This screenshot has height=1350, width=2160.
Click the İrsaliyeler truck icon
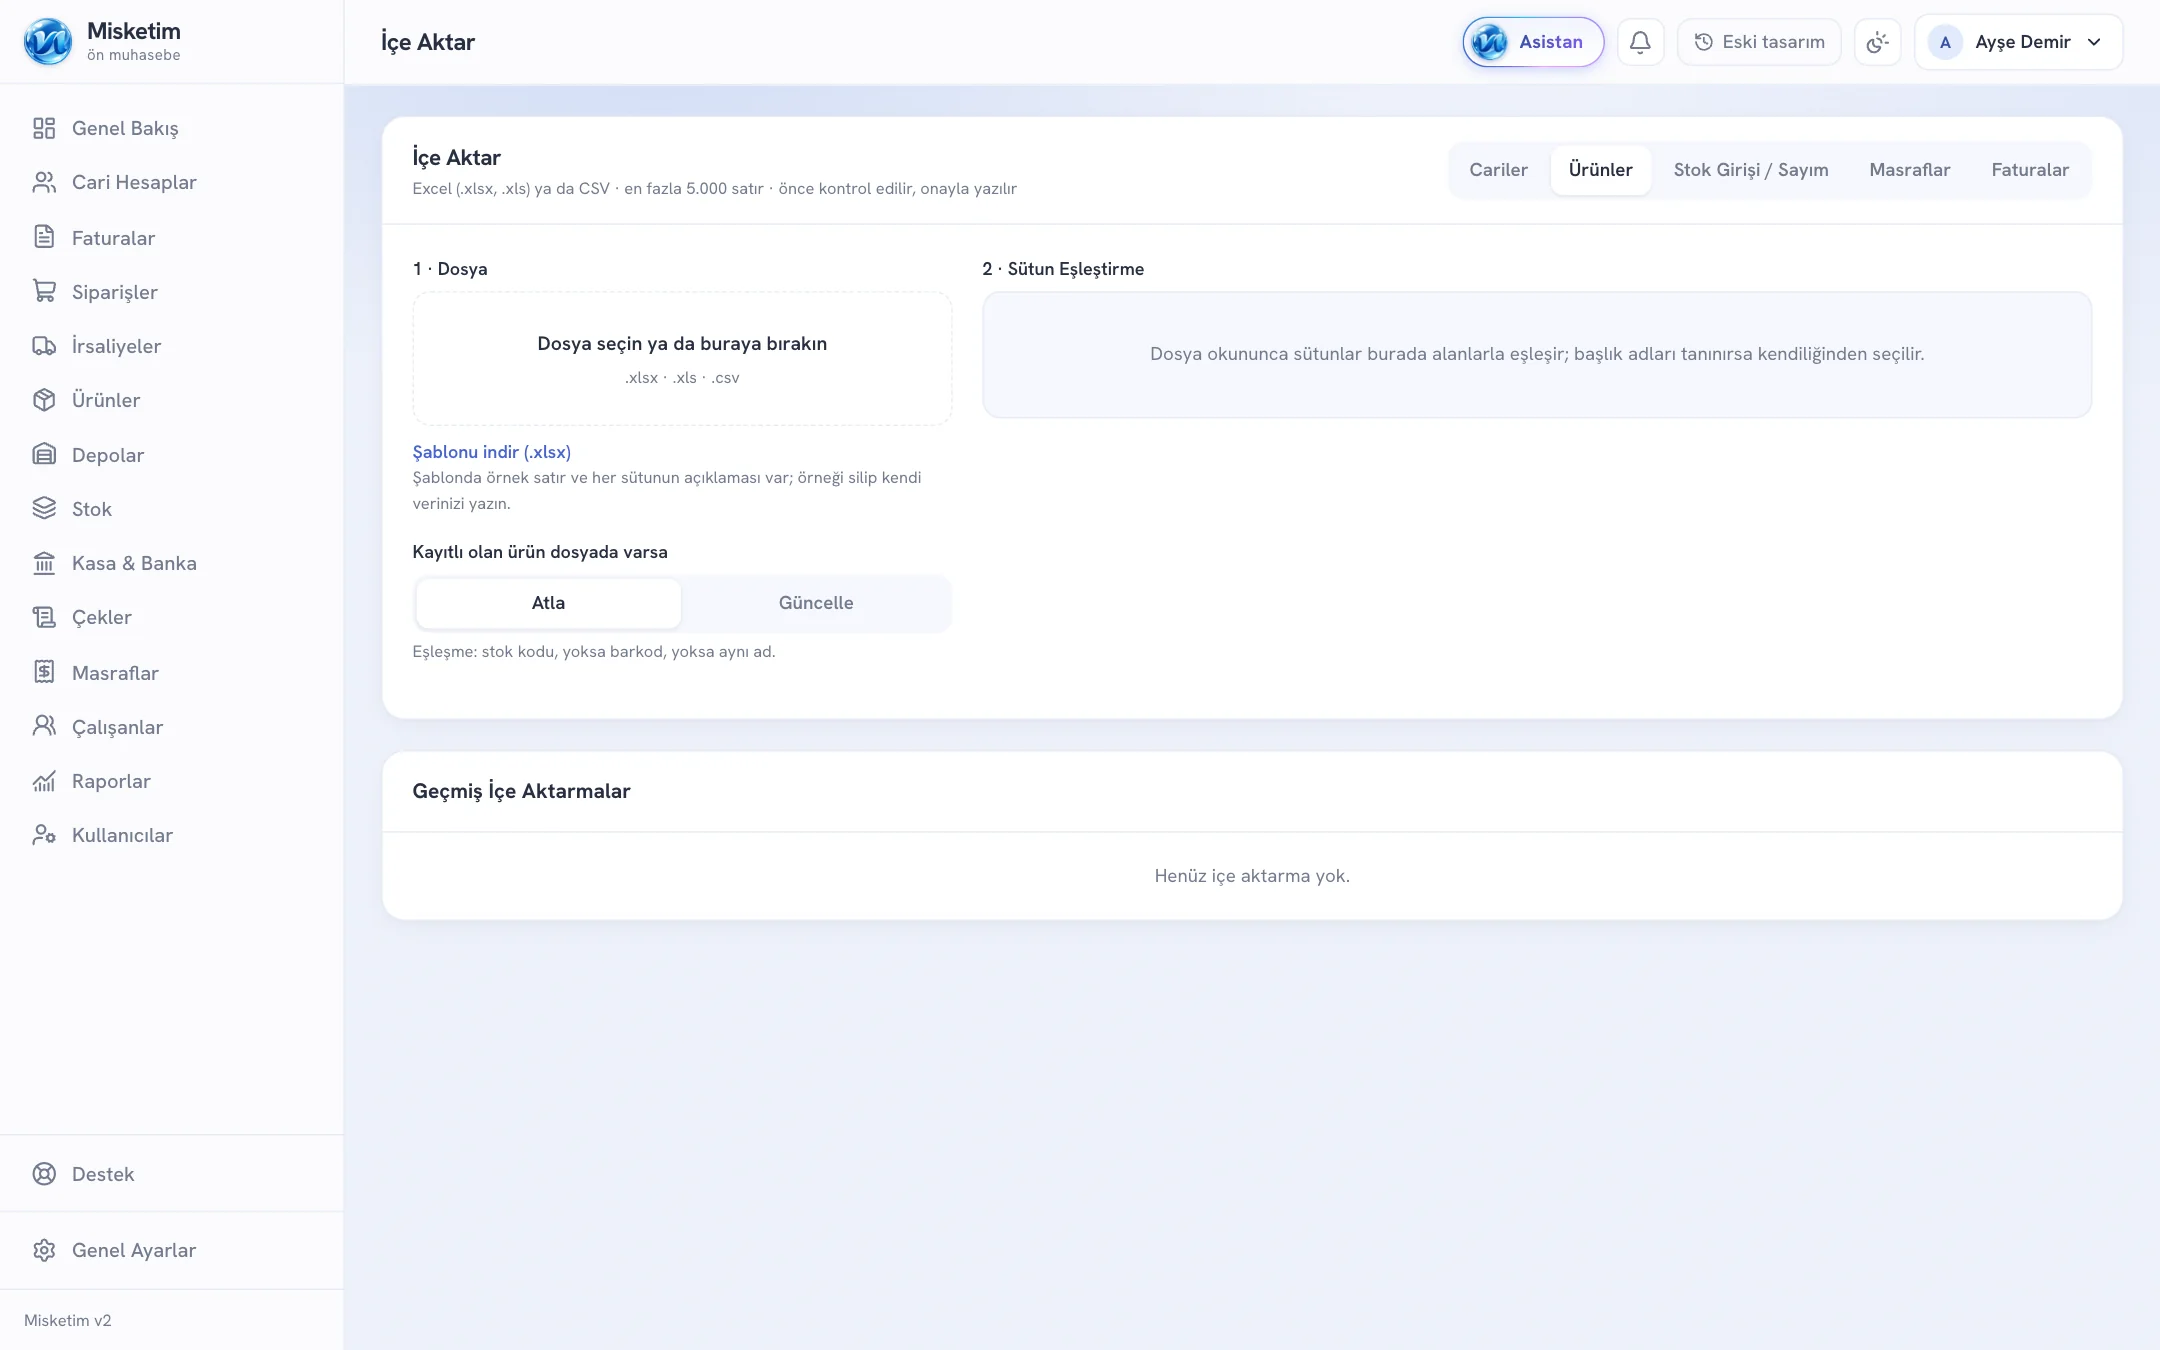pyautogui.click(x=44, y=346)
